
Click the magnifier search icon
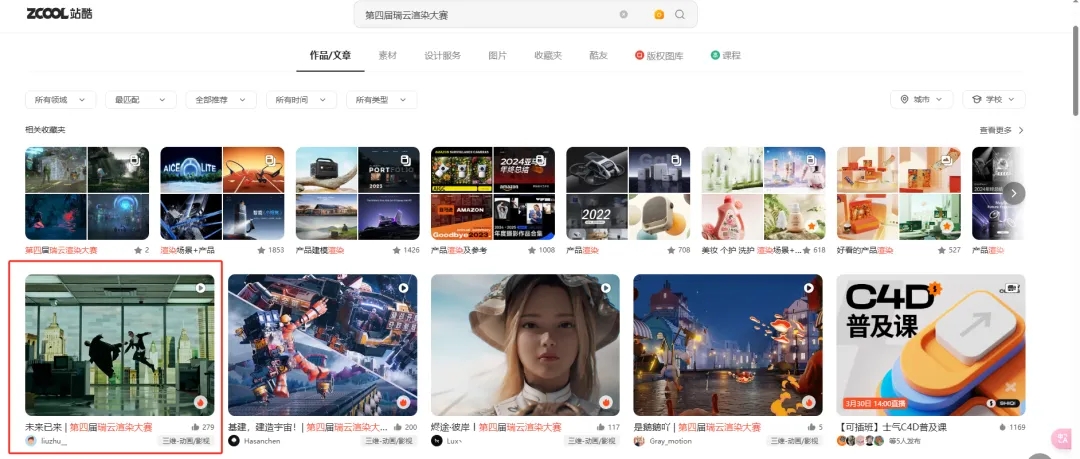pos(680,15)
